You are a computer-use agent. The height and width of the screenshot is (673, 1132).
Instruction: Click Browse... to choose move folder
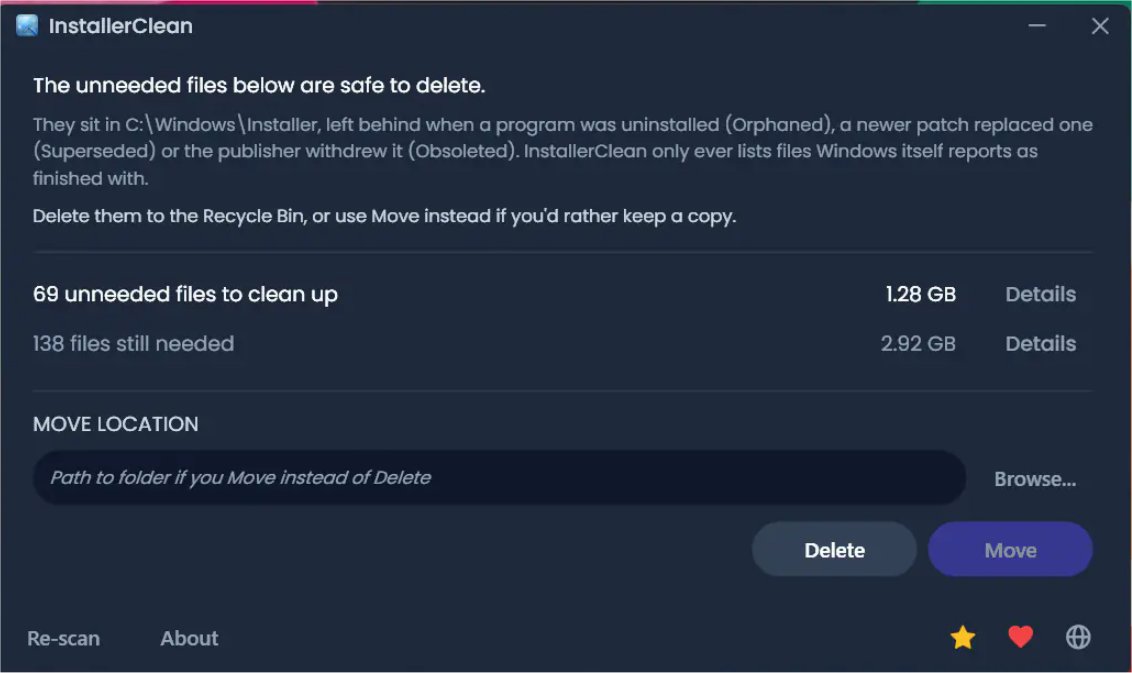click(1035, 479)
